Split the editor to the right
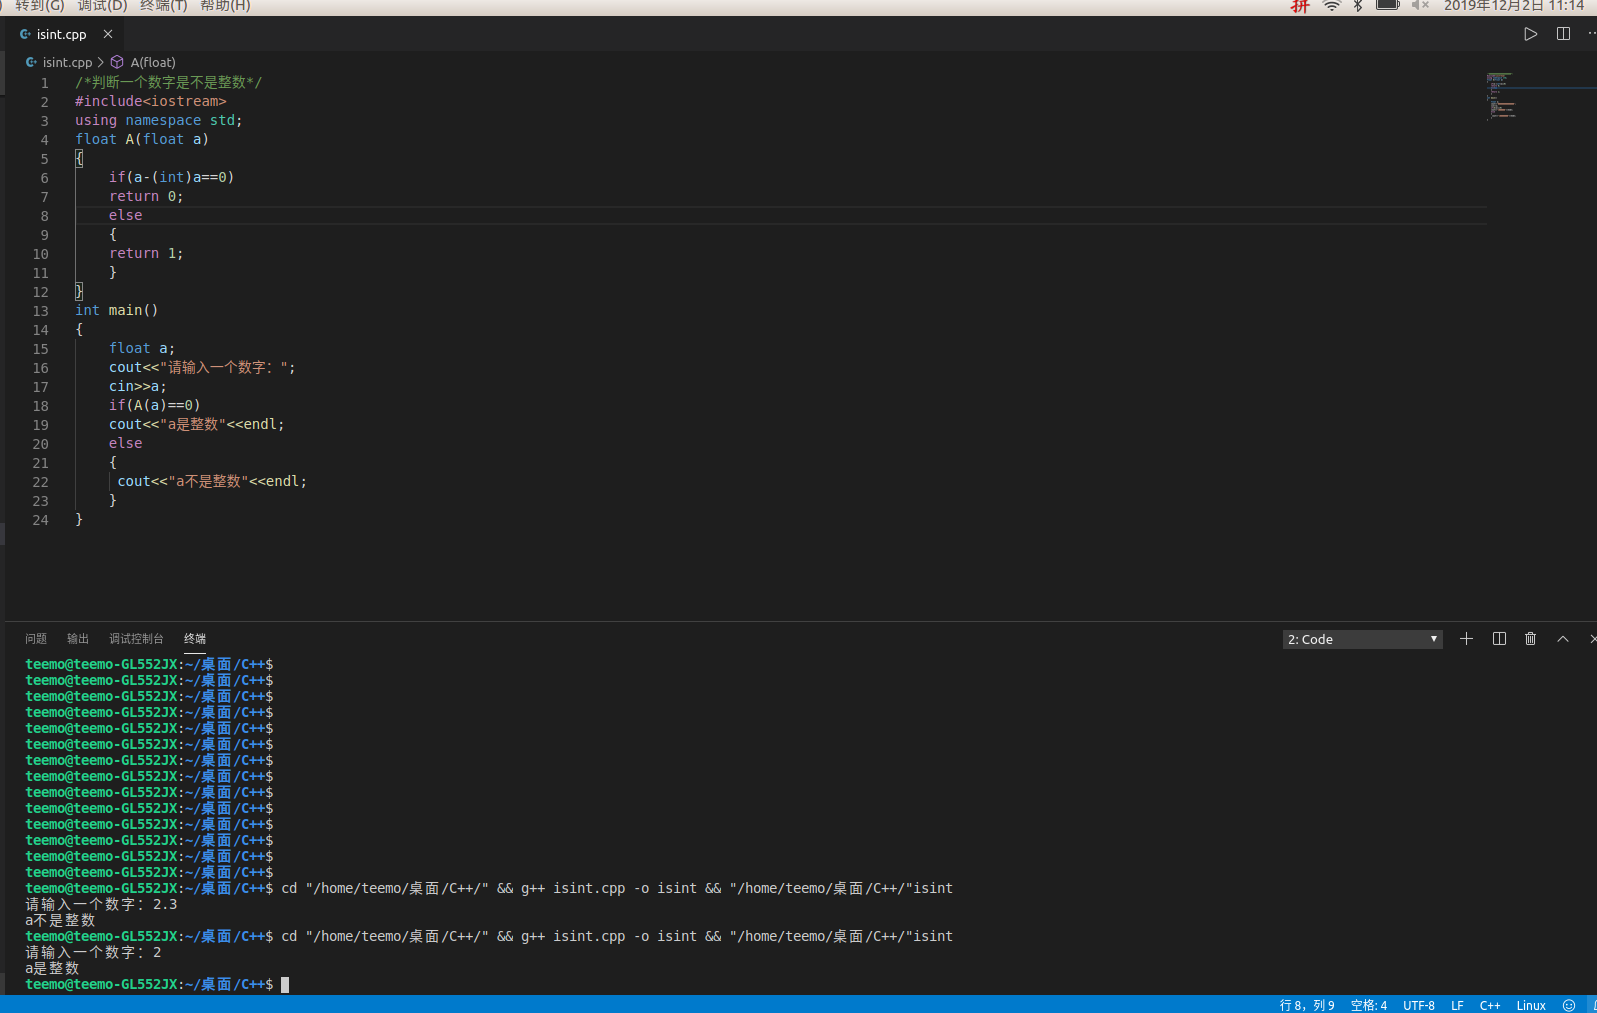The width and height of the screenshot is (1597, 1013). pos(1563,34)
